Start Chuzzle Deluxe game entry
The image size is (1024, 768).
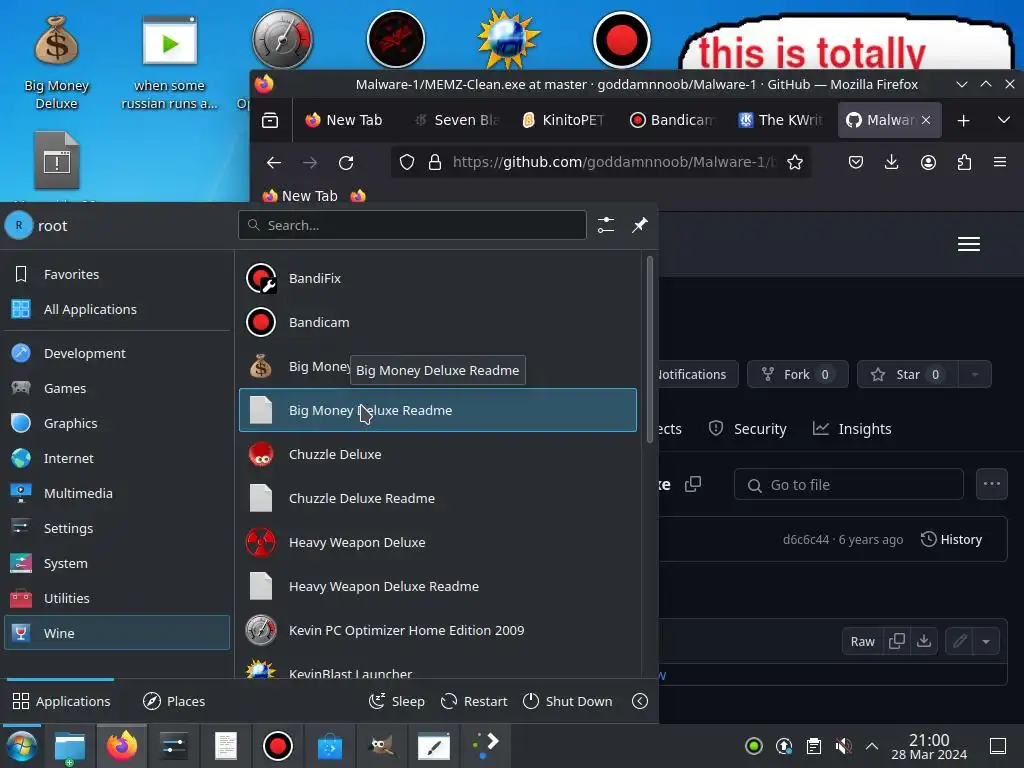point(438,454)
